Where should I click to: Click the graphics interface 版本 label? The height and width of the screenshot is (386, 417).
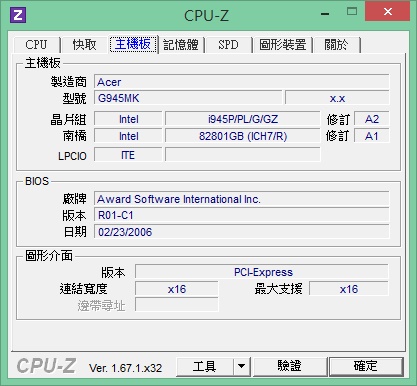point(113,273)
